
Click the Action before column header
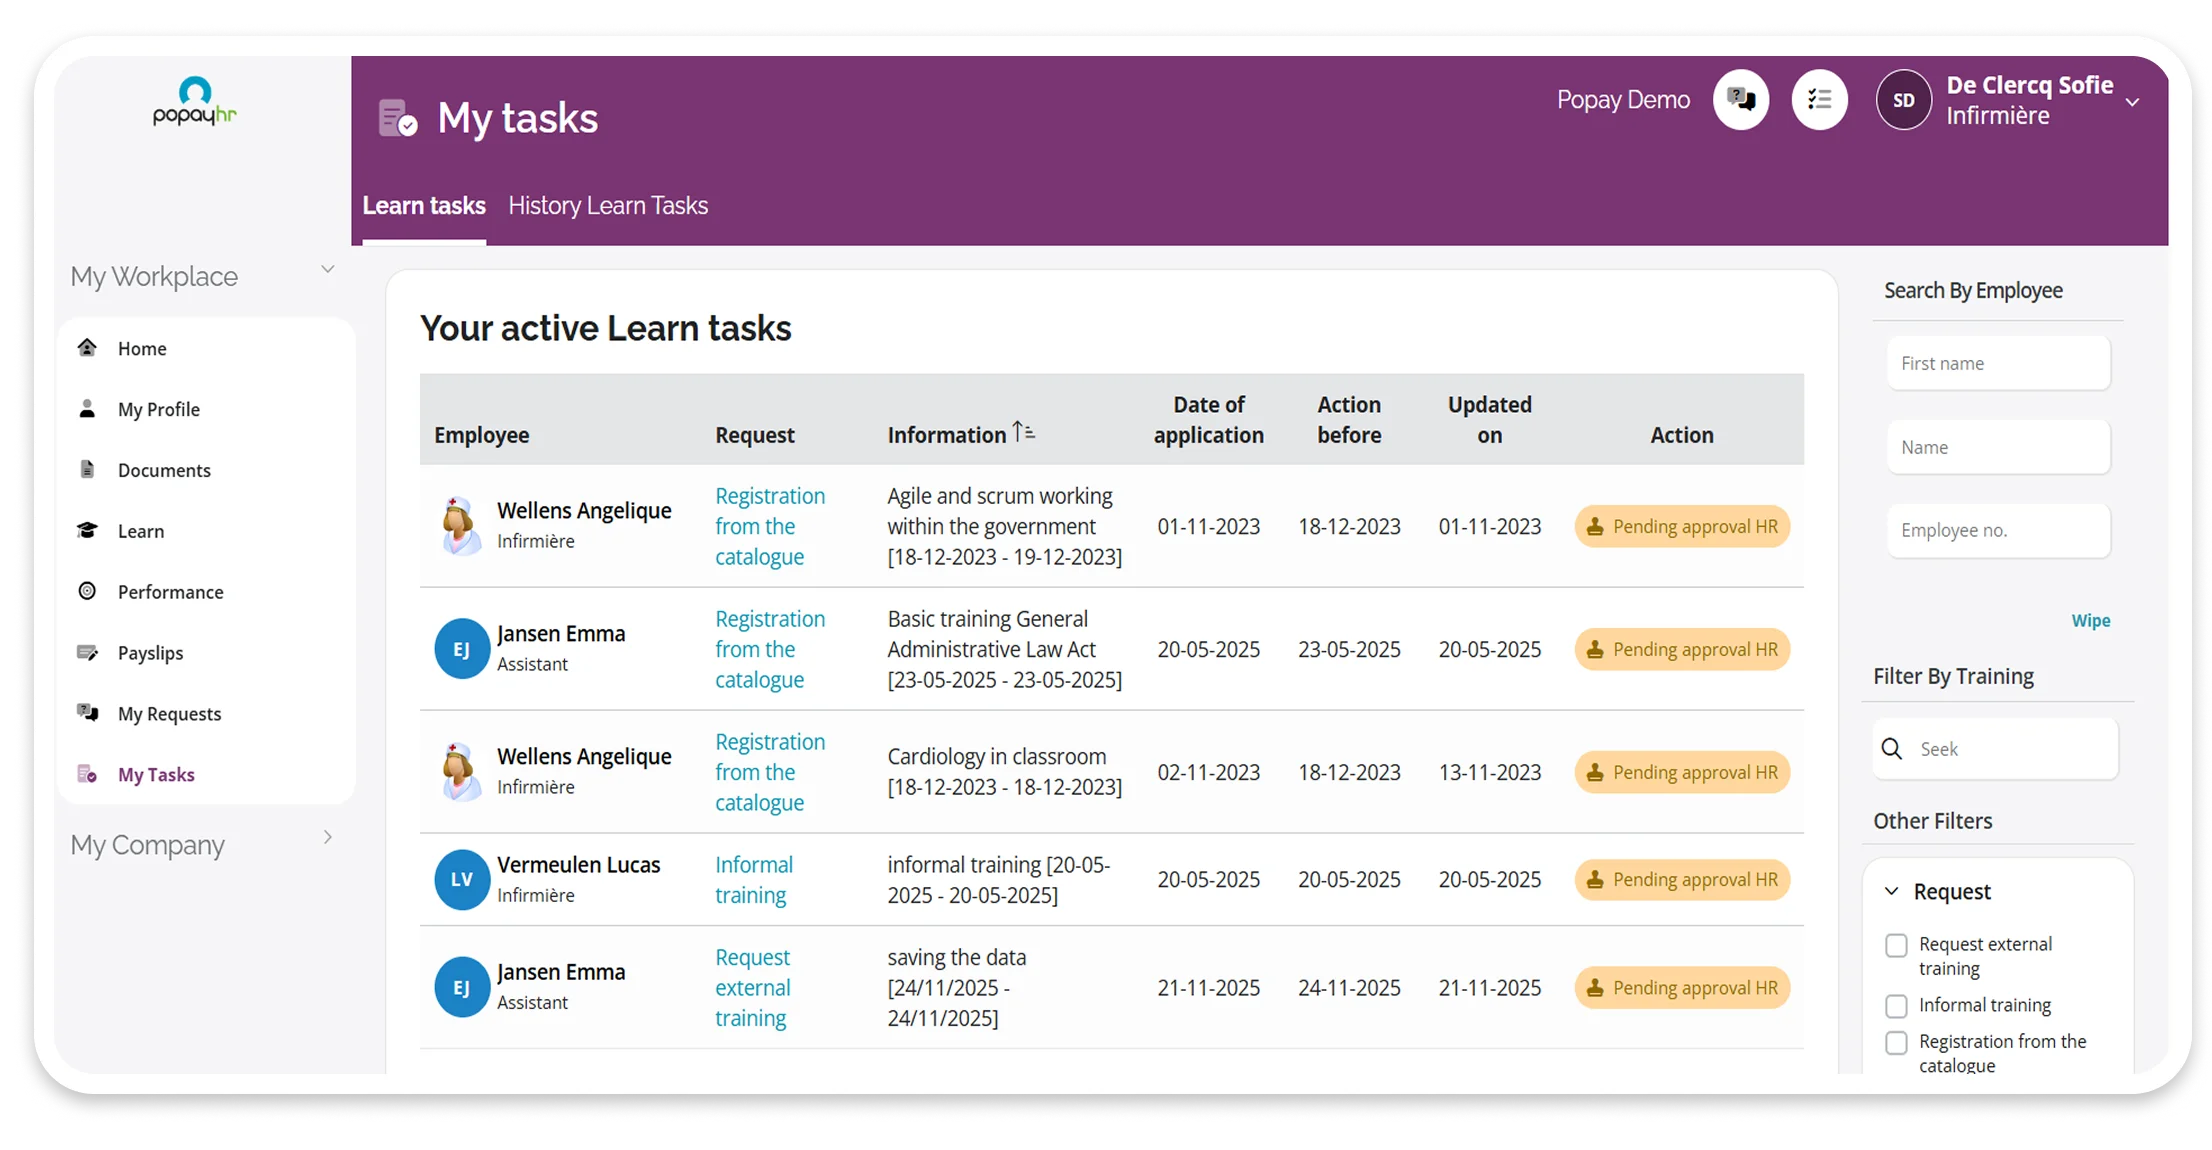pos(1349,420)
